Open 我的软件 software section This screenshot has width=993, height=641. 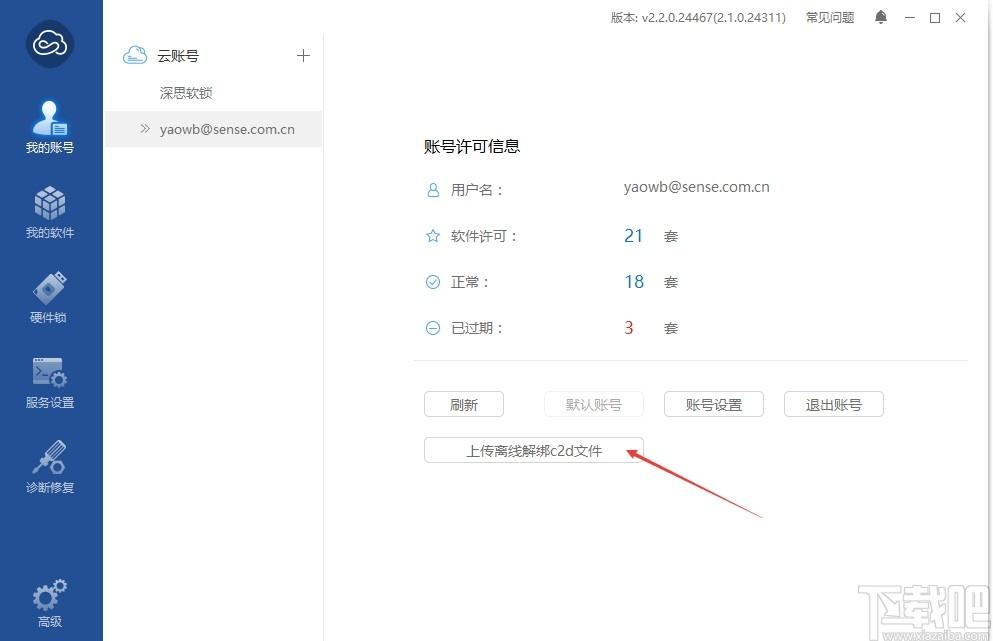[x=50, y=212]
